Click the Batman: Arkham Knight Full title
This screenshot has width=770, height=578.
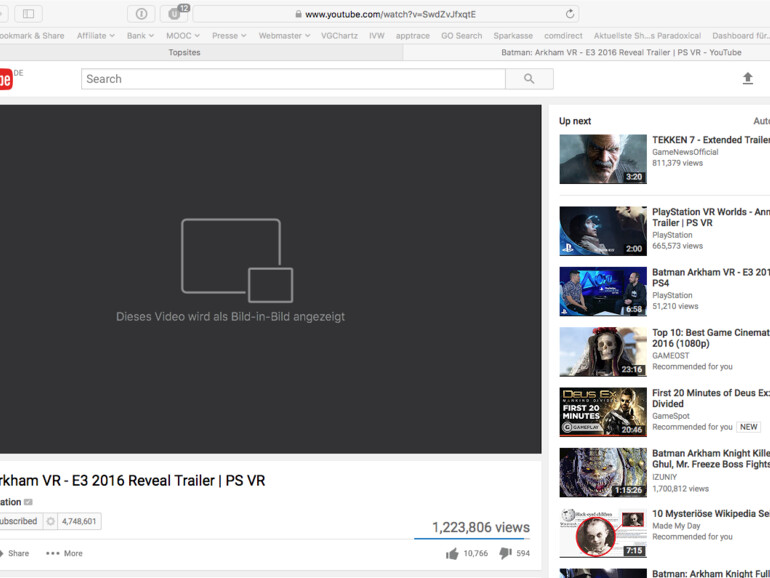(711, 573)
